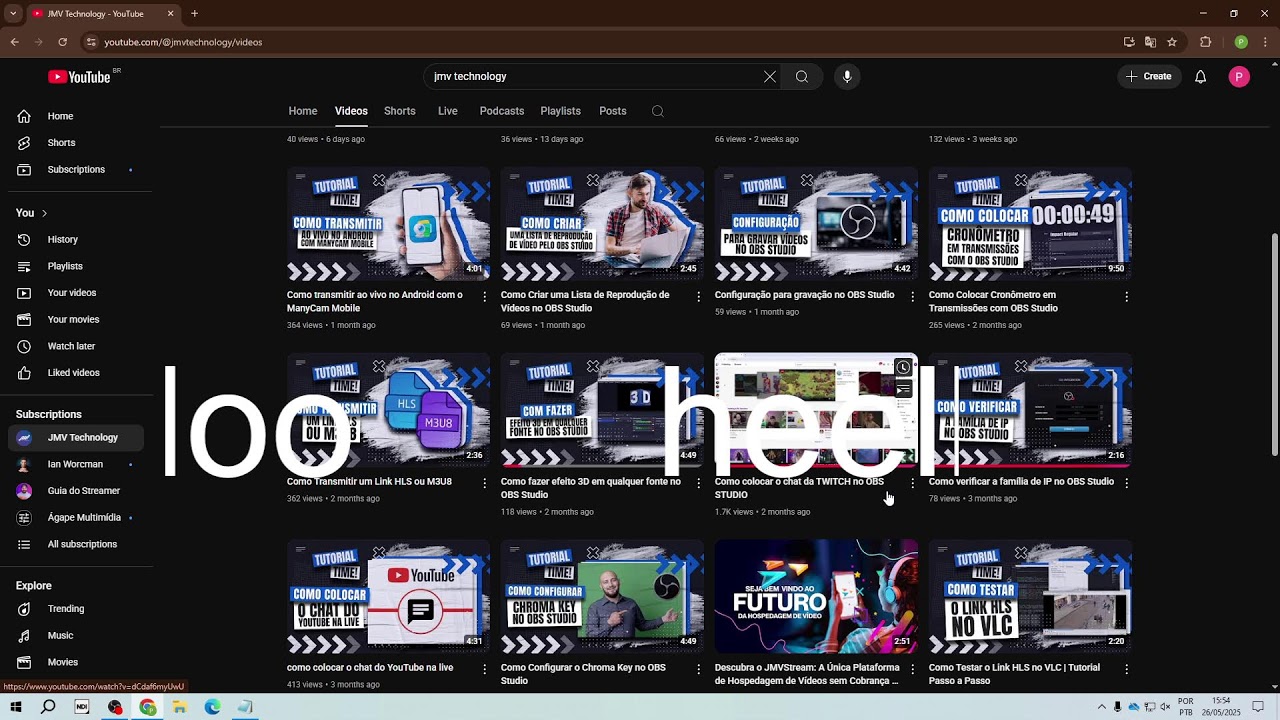Open the tab search dropdown in Chrome
Image resolution: width=1280 pixels, height=720 pixels.
click(x=13, y=13)
